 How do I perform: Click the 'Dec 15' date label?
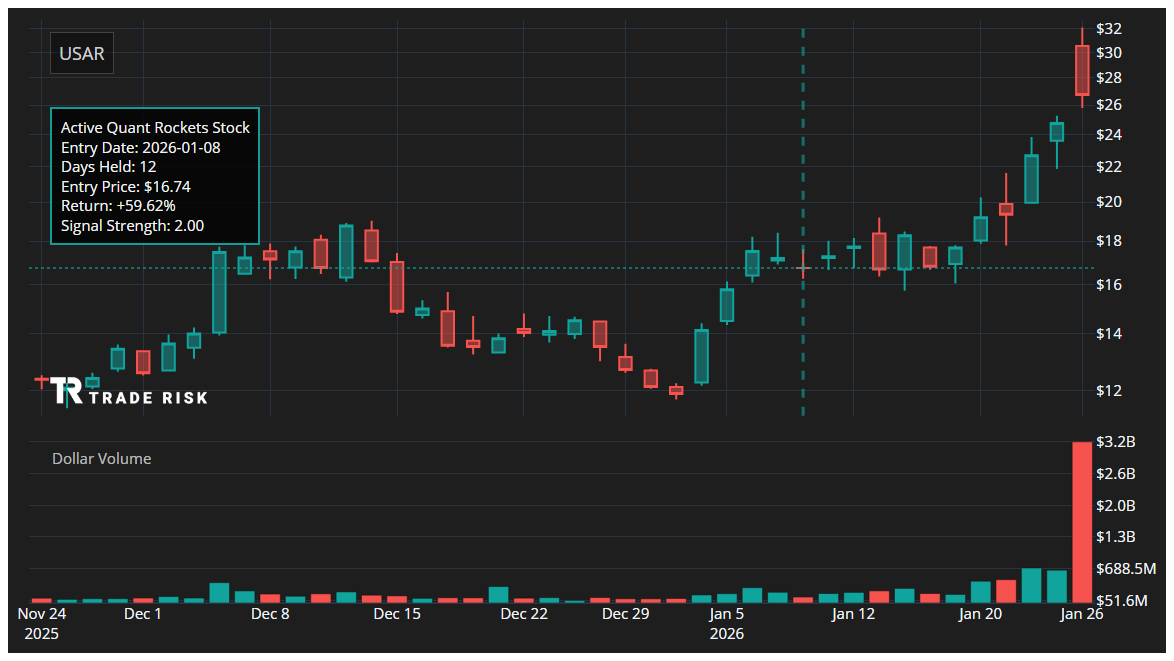[x=397, y=614]
